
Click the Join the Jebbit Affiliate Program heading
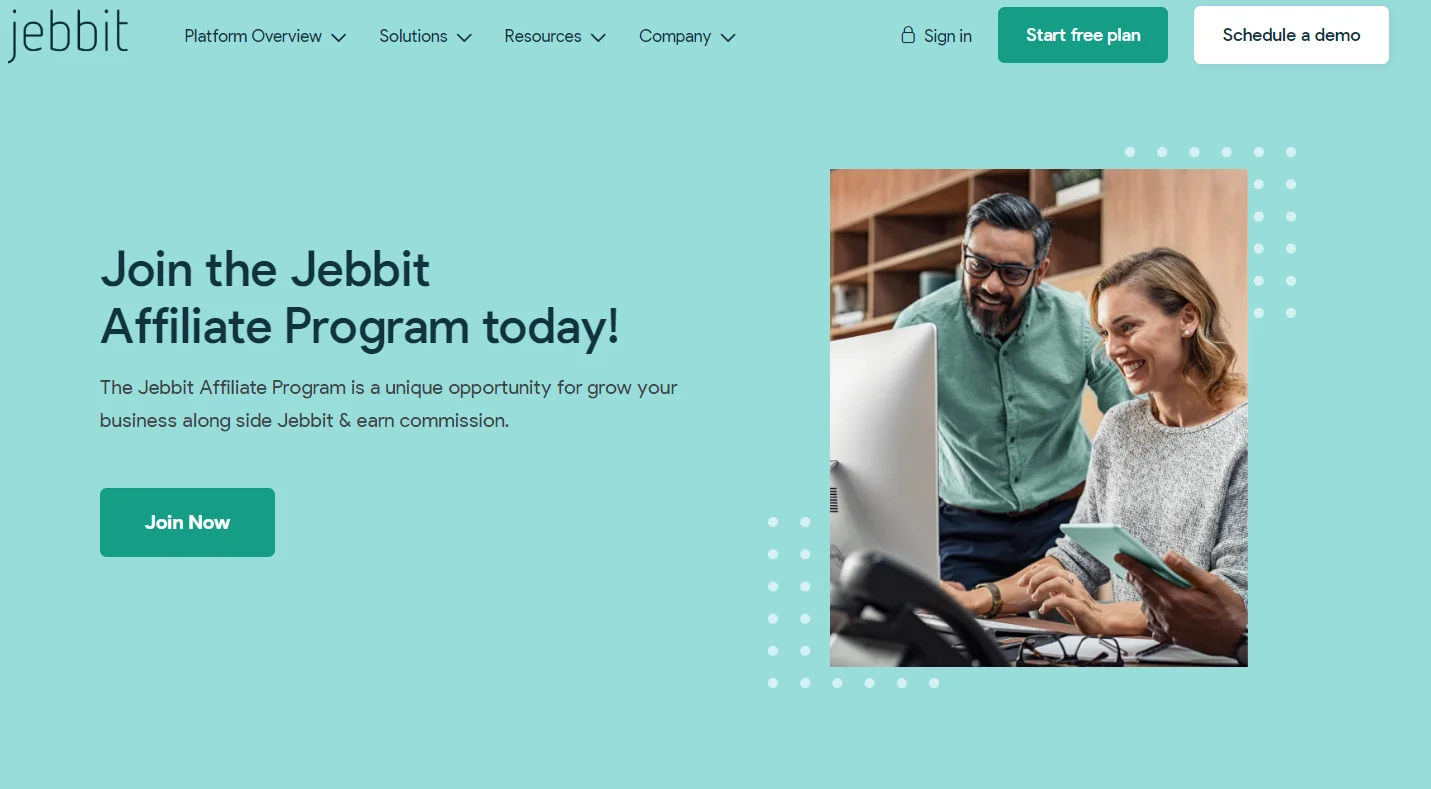(x=360, y=298)
